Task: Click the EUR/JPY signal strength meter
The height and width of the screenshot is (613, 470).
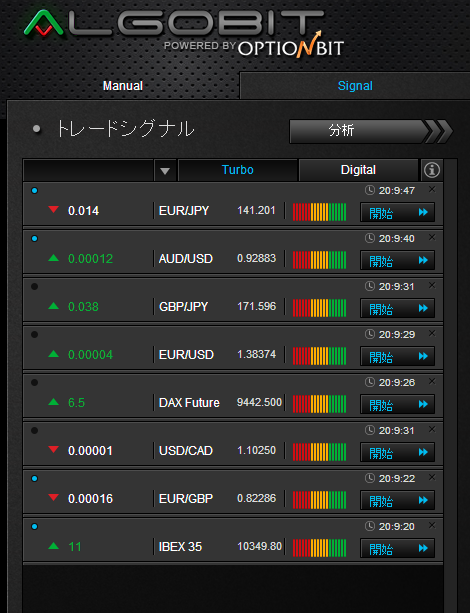Action: pyautogui.click(x=319, y=212)
